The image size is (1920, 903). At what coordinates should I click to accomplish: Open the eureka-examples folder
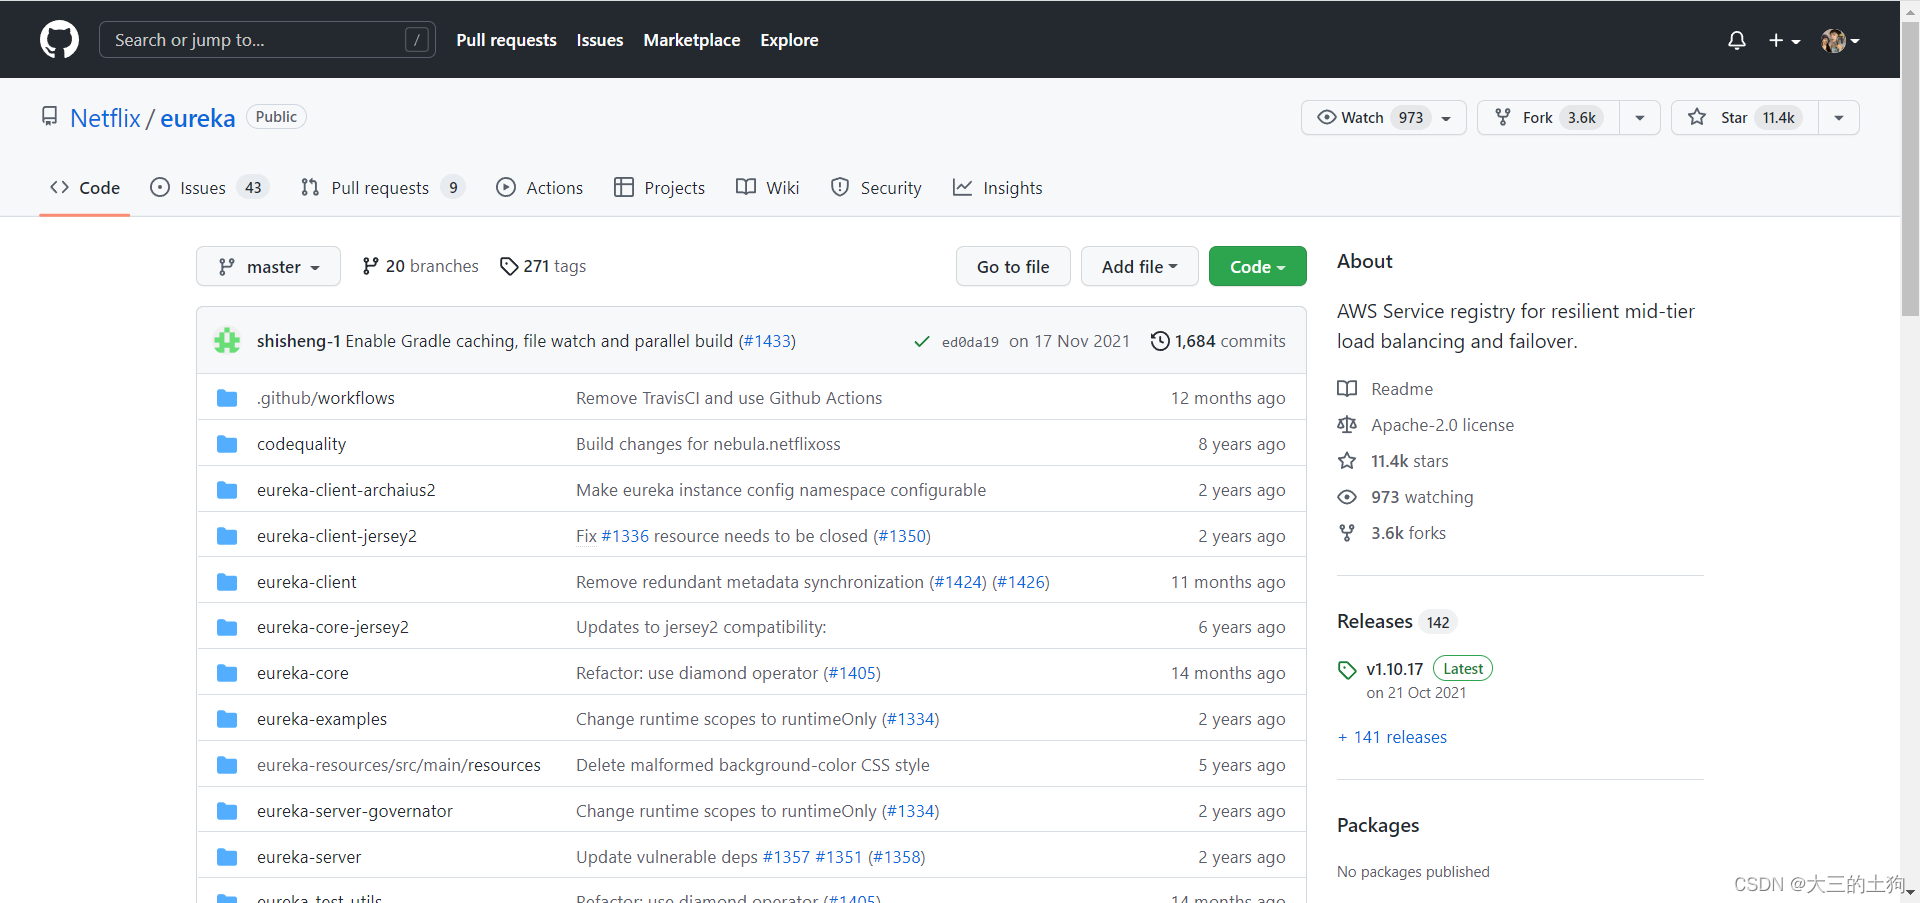point(322,719)
